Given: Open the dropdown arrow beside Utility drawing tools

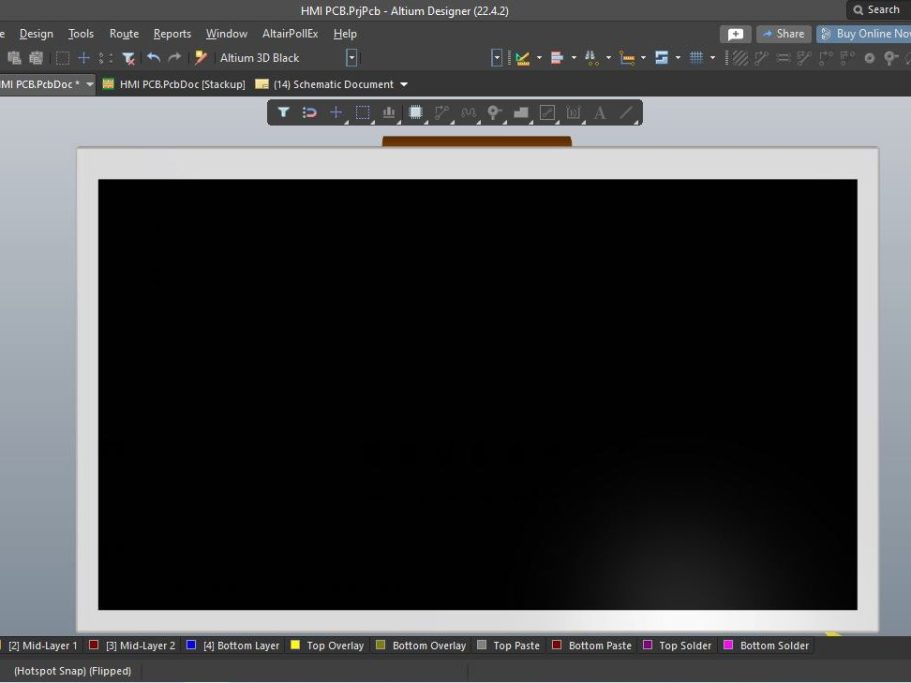Looking at the screenshot, I should pyautogui.click(x=539, y=57).
